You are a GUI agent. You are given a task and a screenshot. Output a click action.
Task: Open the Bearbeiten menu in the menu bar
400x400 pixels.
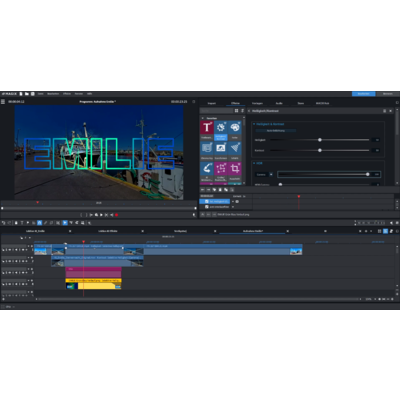(x=53, y=94)
